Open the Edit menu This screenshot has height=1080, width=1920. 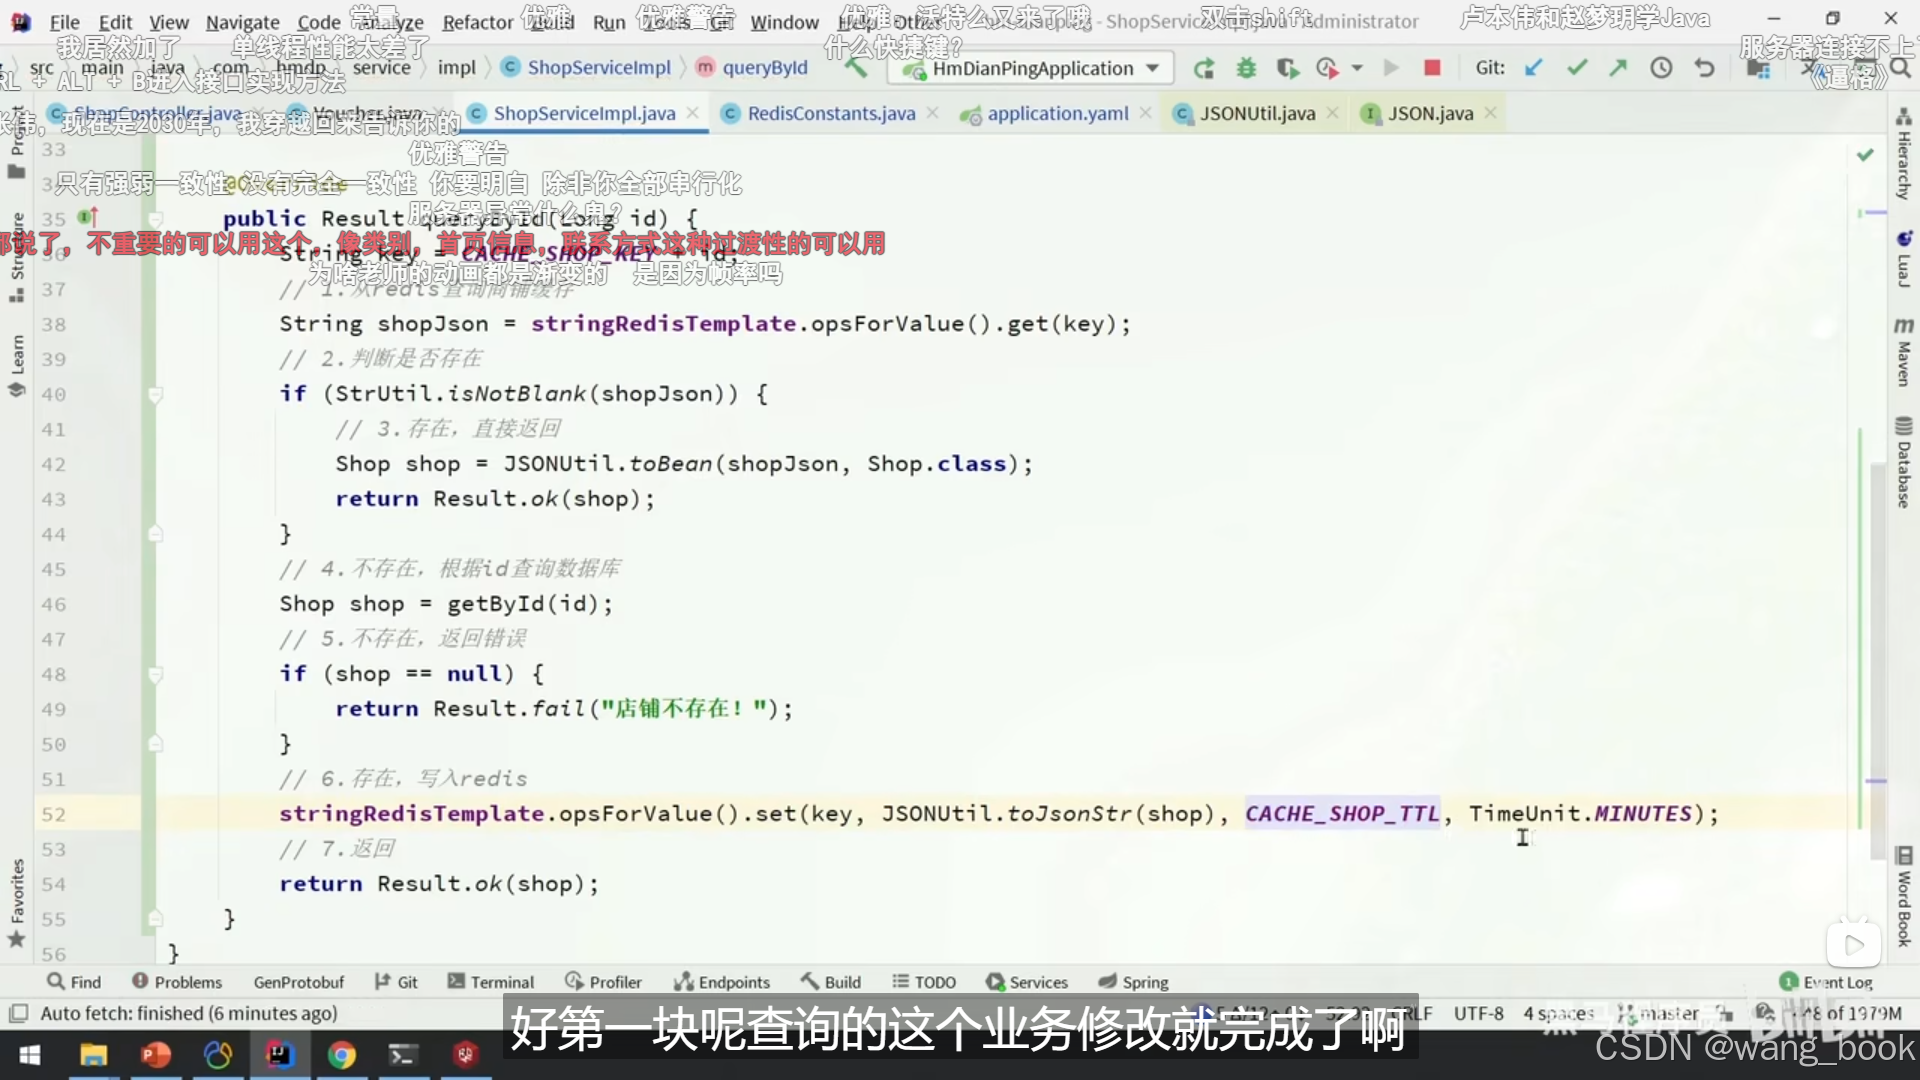[115, 22]
